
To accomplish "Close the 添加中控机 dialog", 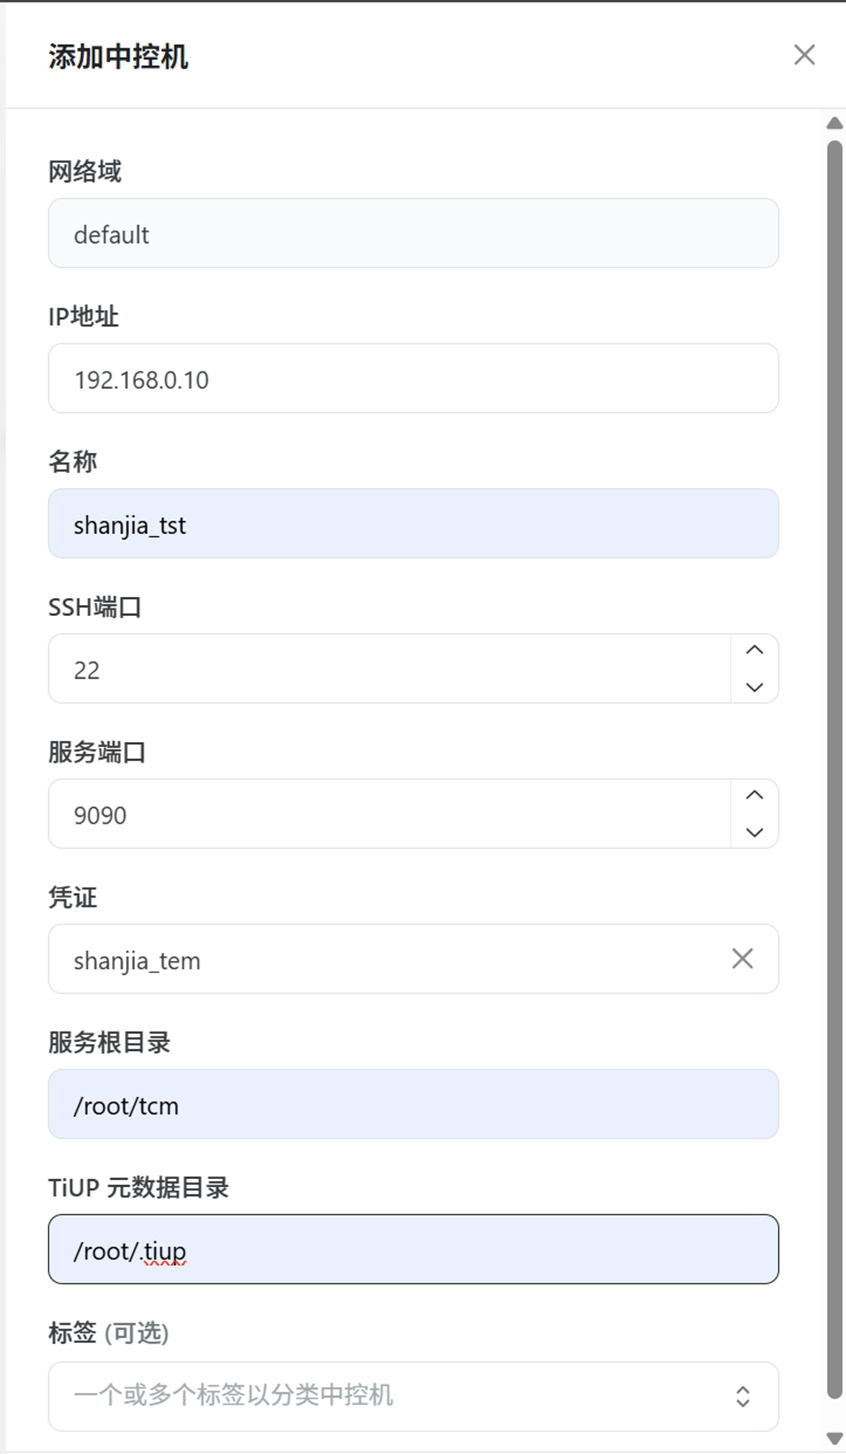I will 804,55.
